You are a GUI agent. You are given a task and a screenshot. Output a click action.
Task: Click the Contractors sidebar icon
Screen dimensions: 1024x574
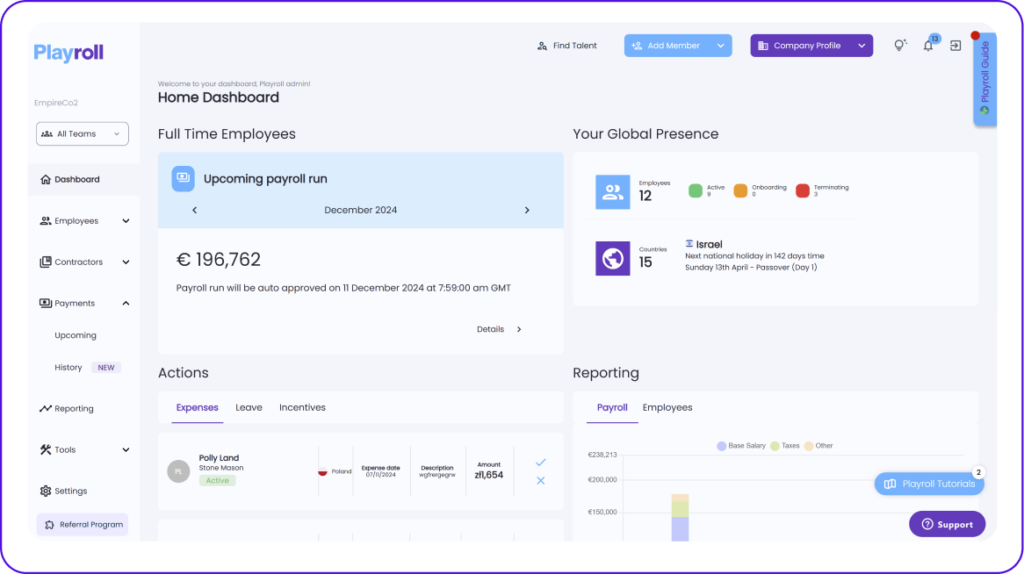45,262
